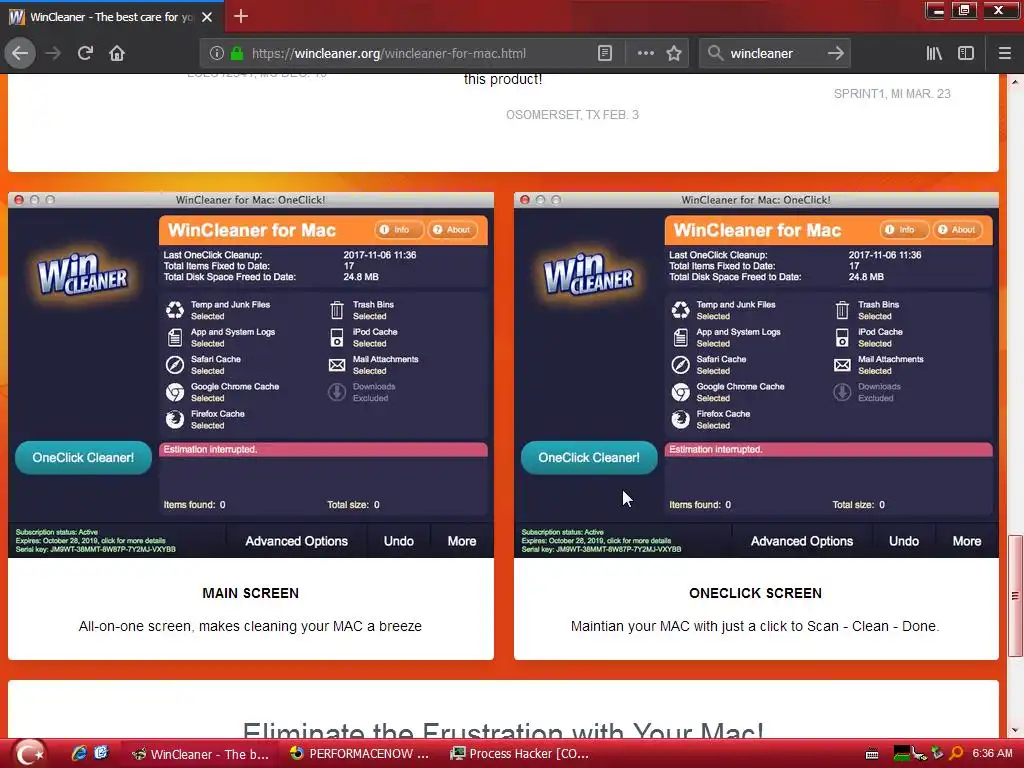Click Temp and Junk Files icon, right screenshot
Screen dimensions: 1024x768
coord(680,310)
